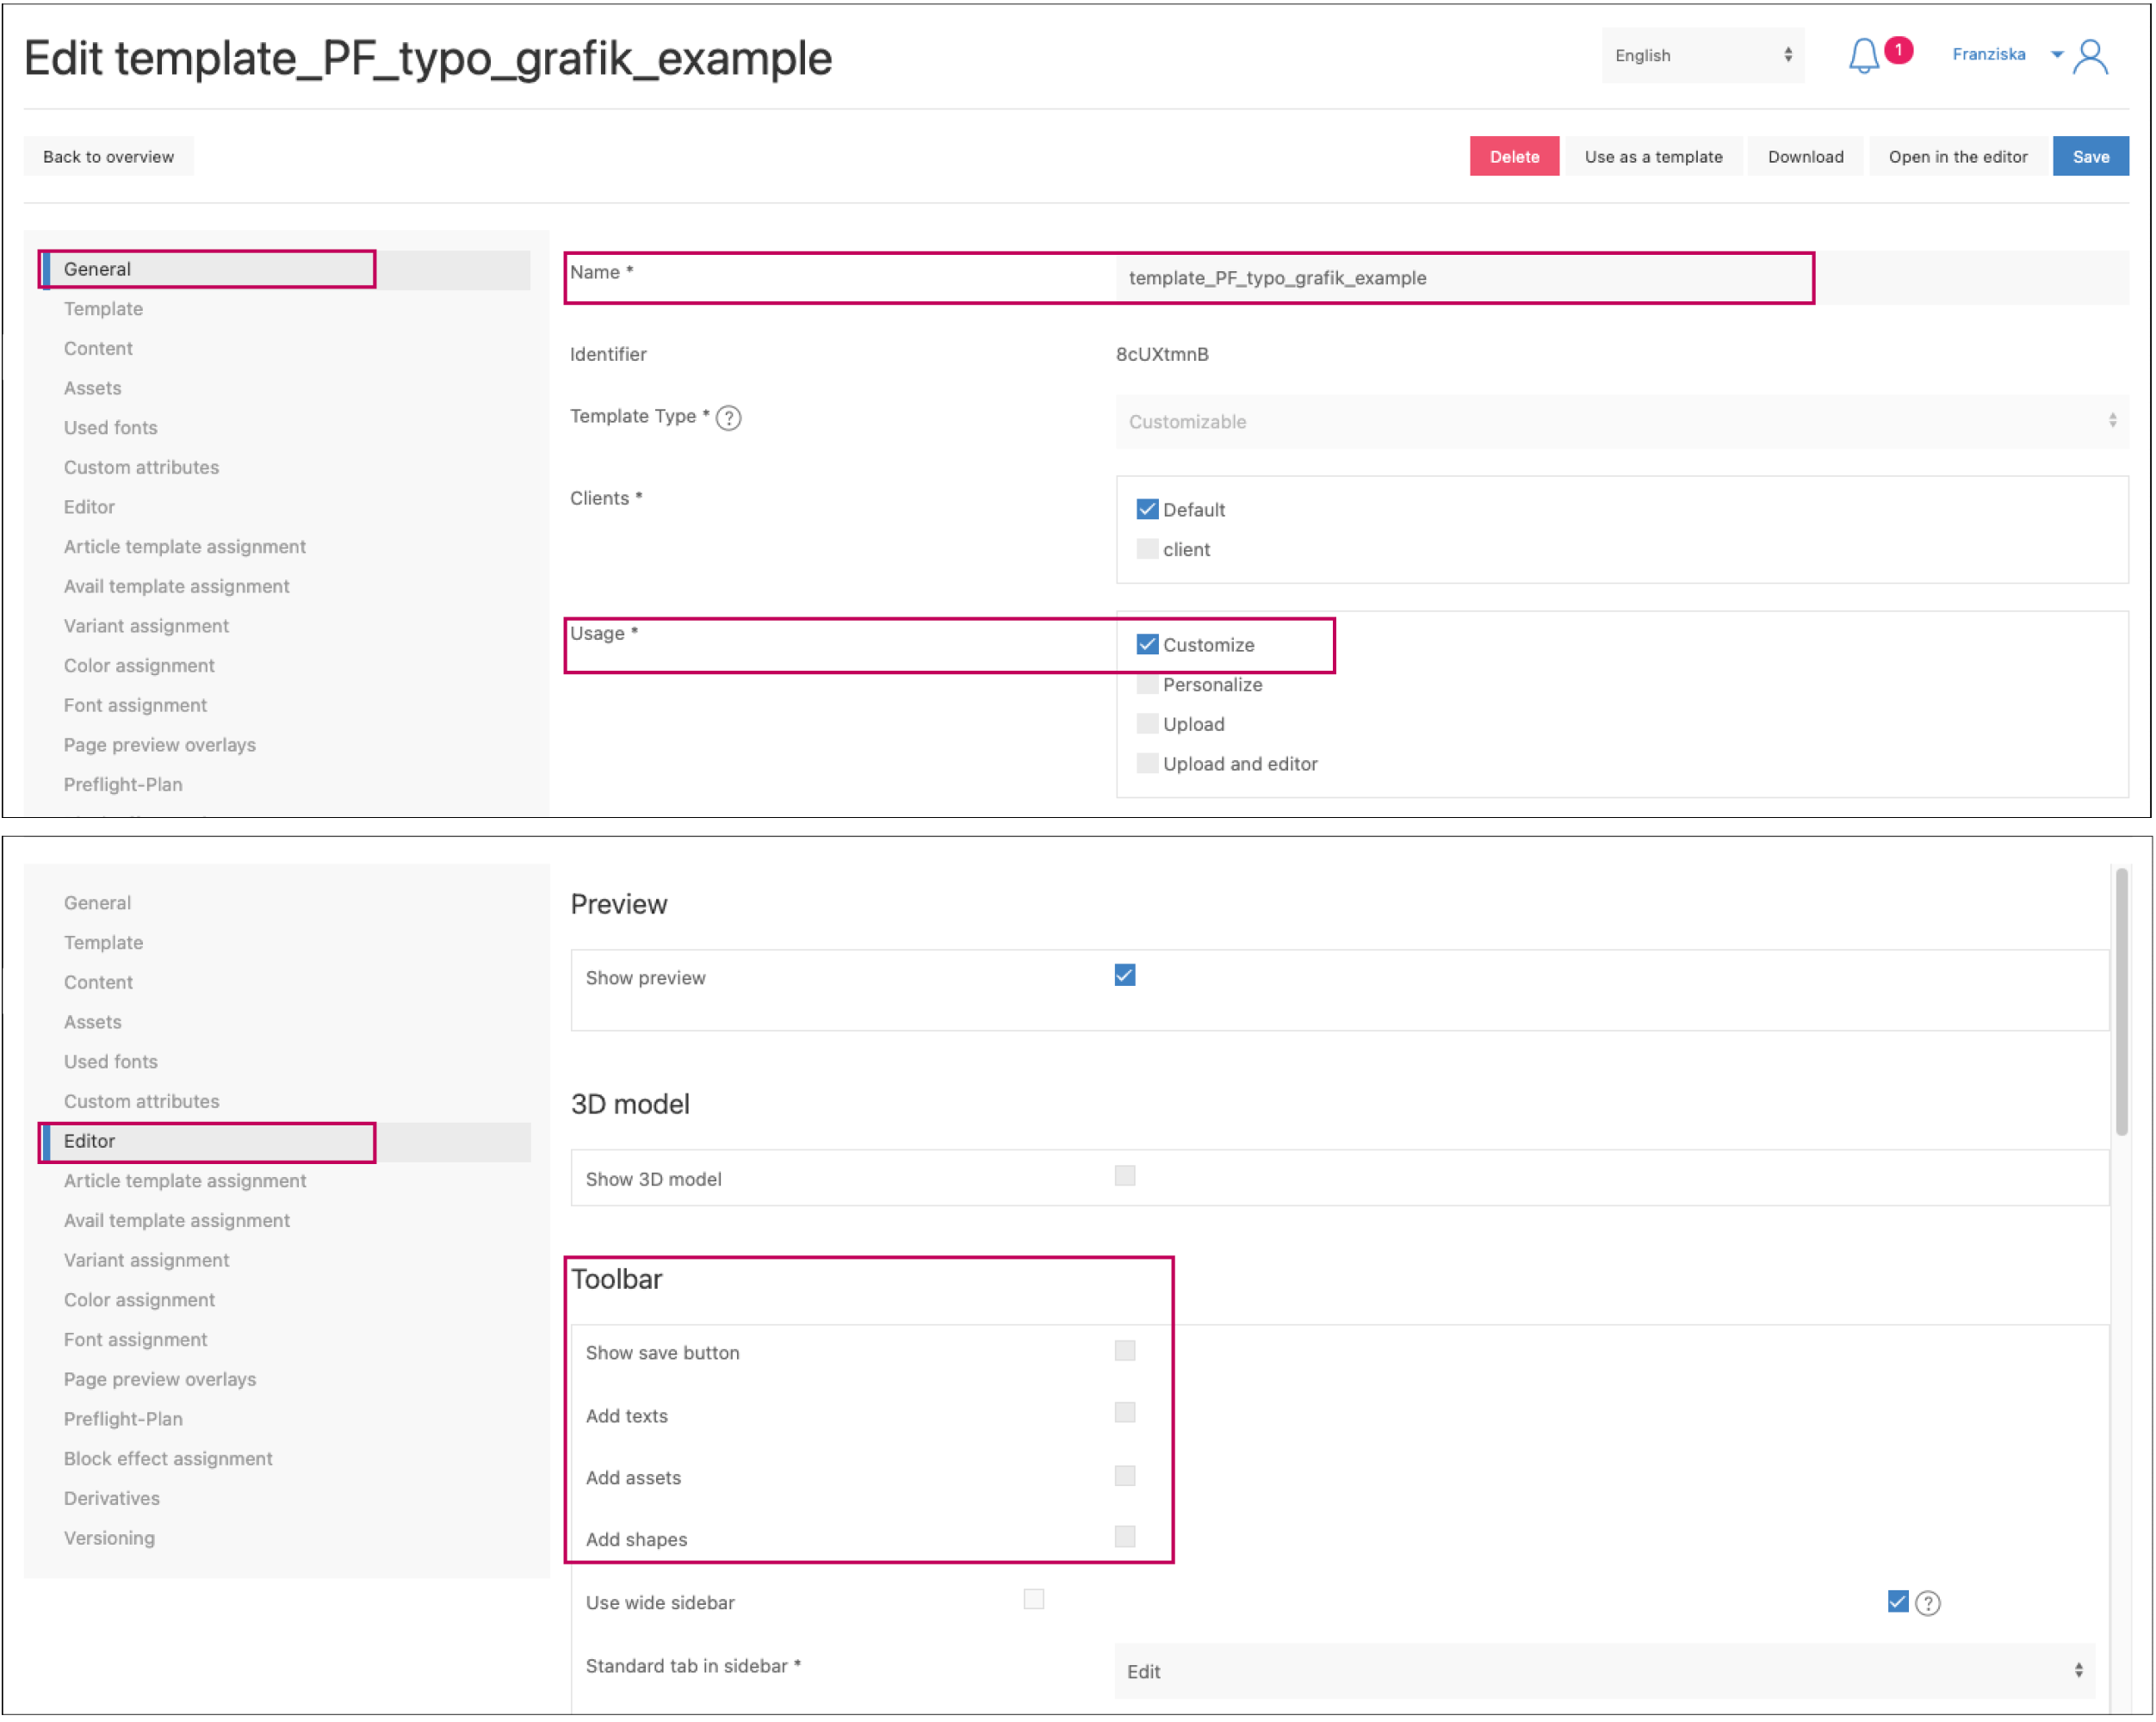Click the user profile avatar icon
Screen dimensions: 2156x1722
click(x=2091, y=57)
